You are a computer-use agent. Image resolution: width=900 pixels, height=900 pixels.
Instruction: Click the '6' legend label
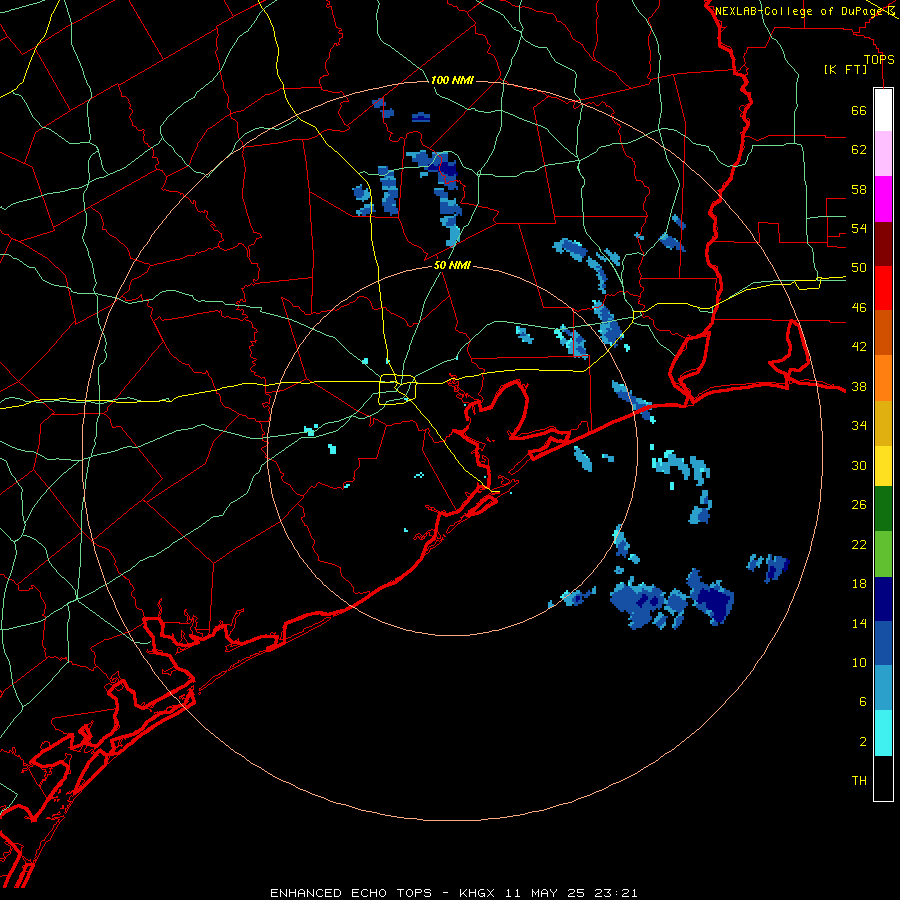[863, 702]
